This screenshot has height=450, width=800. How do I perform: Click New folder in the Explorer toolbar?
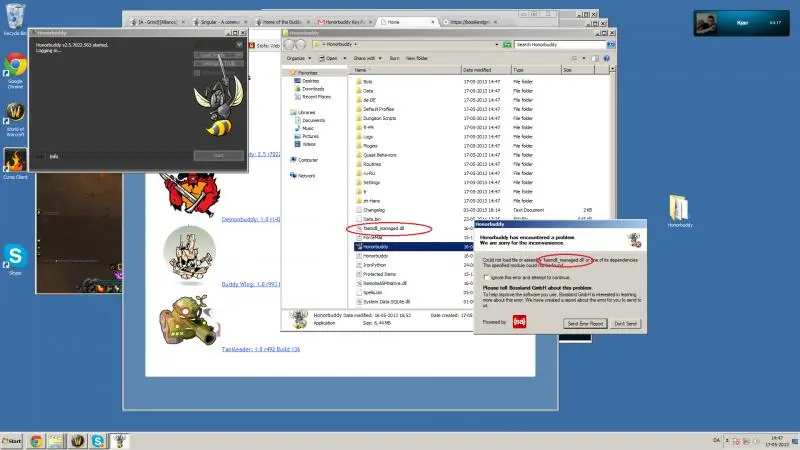417,59
